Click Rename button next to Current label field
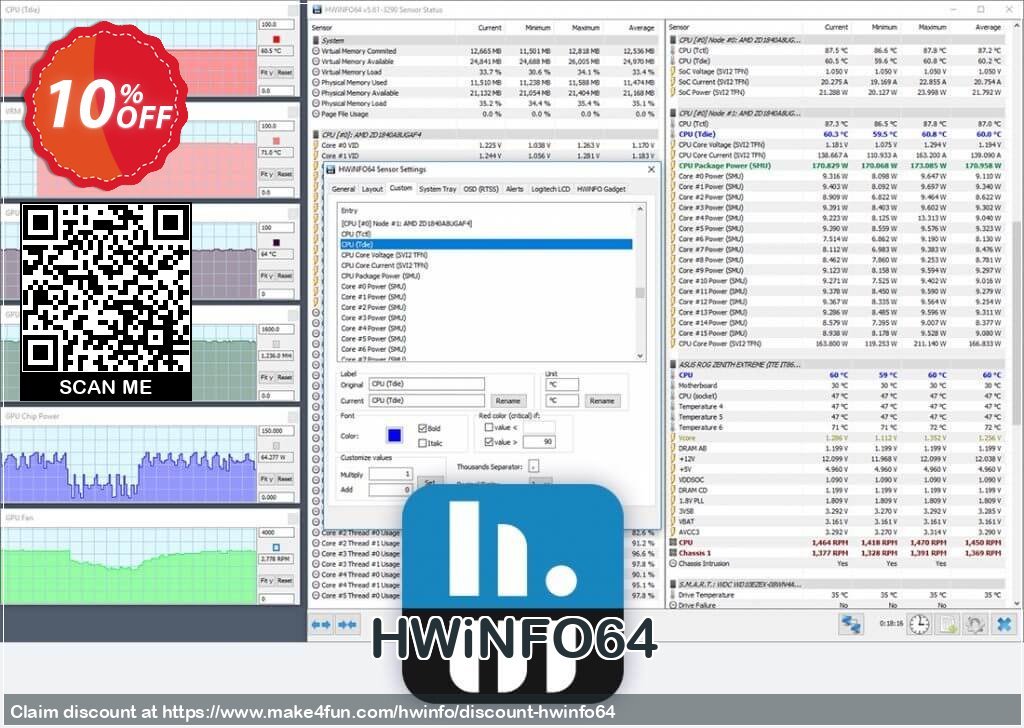Viewport: 1024px width, 728px height. point(507,401)
